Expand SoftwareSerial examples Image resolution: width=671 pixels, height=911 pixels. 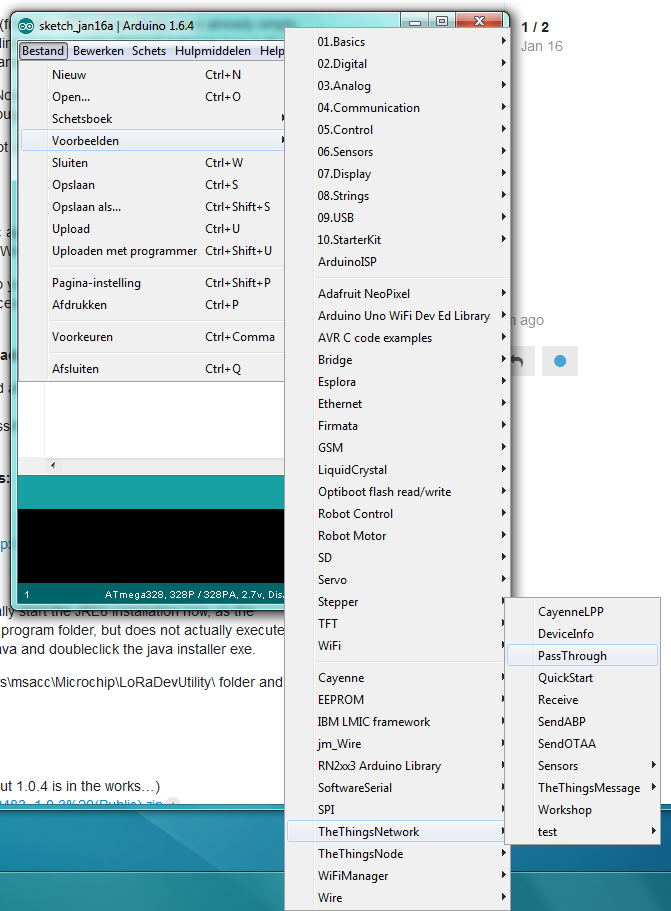pyautogui.click(x=396, y=788)
